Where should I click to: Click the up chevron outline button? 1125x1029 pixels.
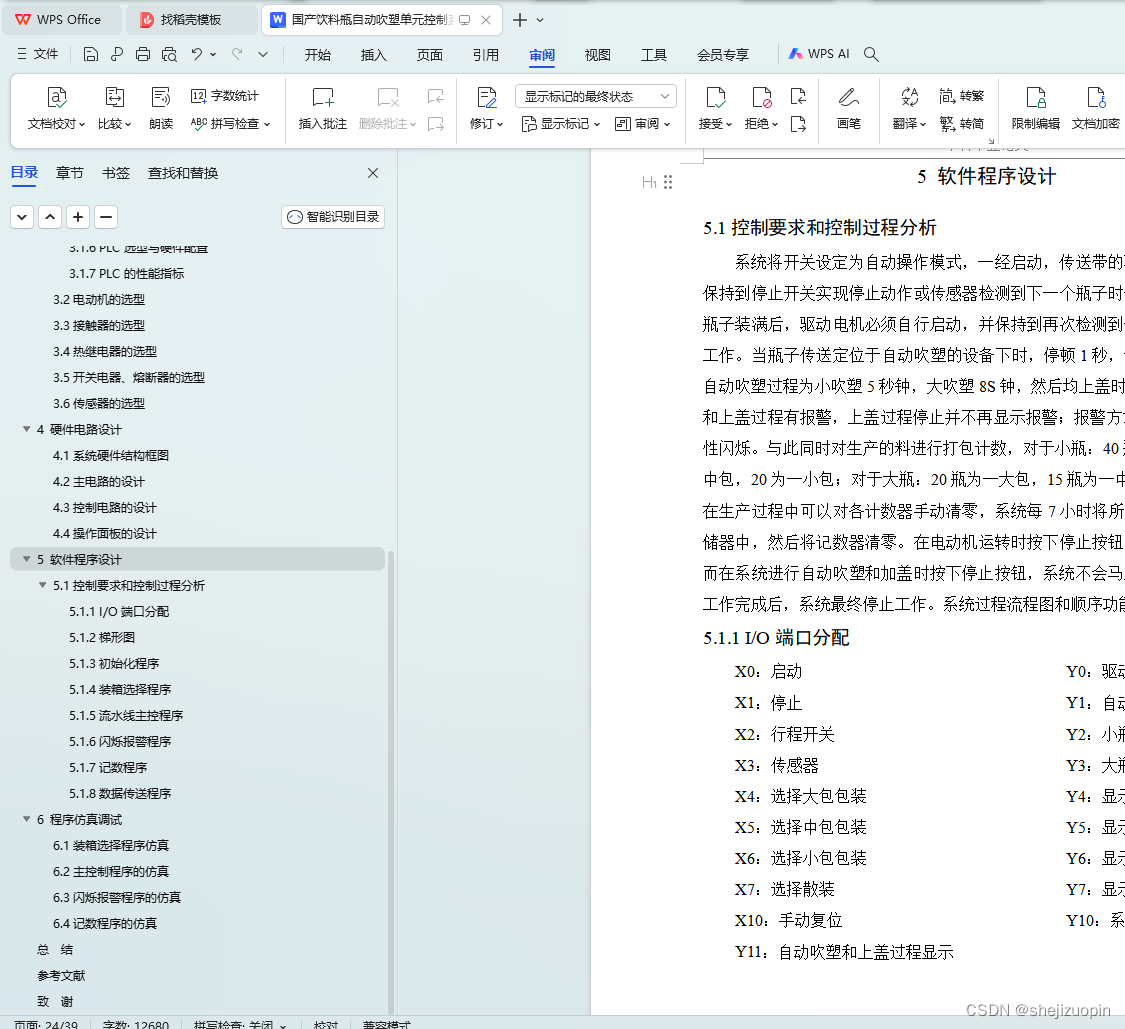click(x=50, y=217)
